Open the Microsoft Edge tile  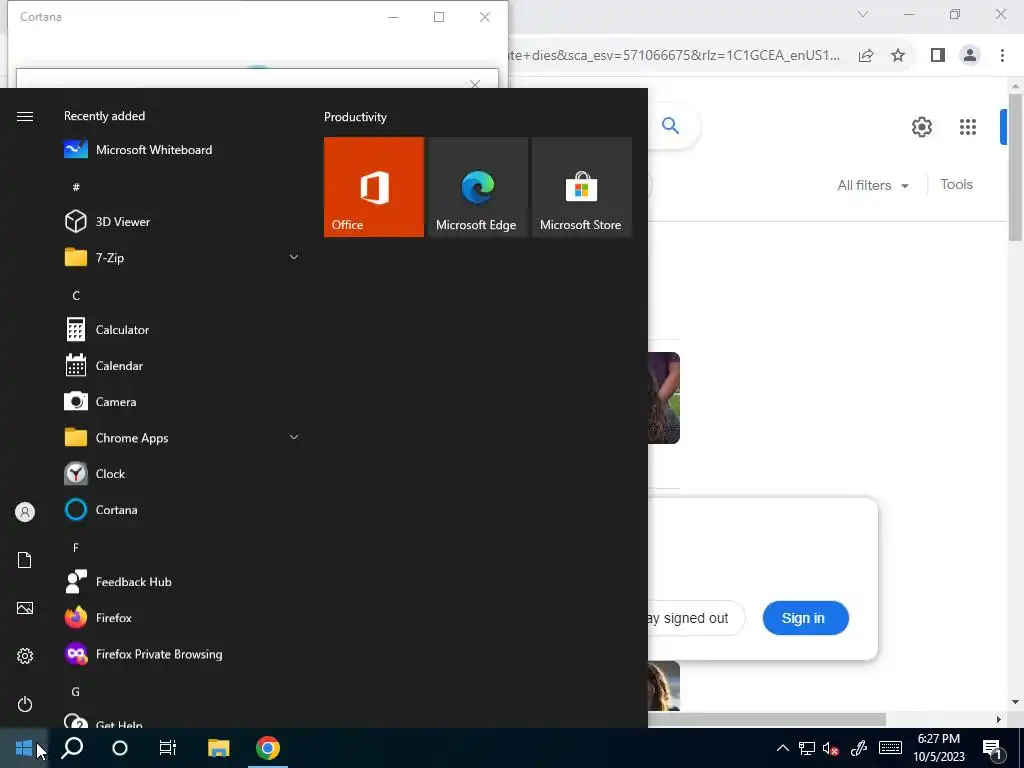[477, 187]
